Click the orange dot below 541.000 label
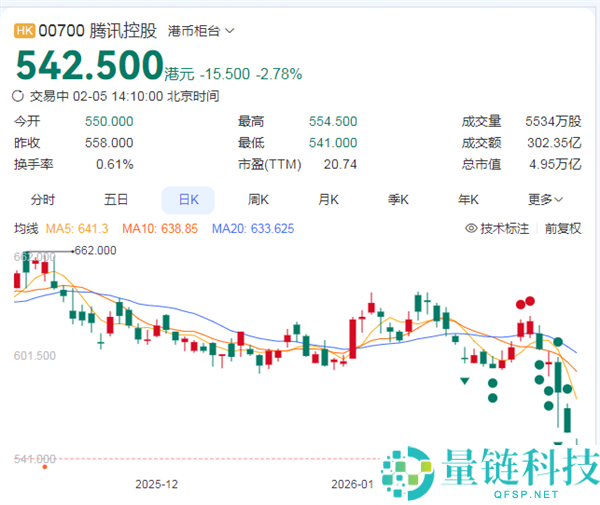This screenshot has width=600, height=505. pos(45,467)
